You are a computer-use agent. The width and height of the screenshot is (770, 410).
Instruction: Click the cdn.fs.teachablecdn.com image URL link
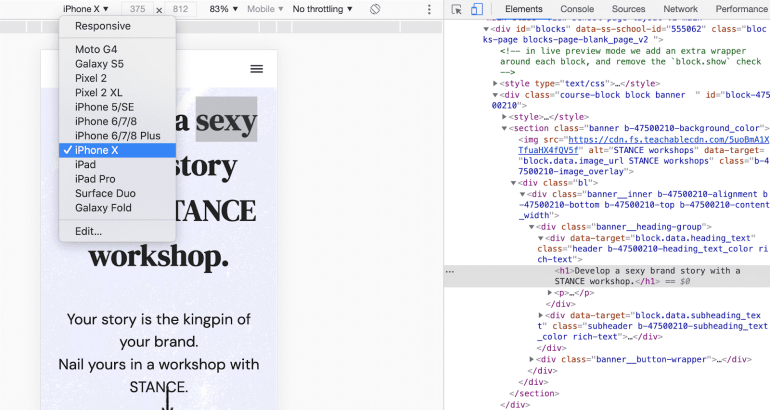(x=643, y=145)
